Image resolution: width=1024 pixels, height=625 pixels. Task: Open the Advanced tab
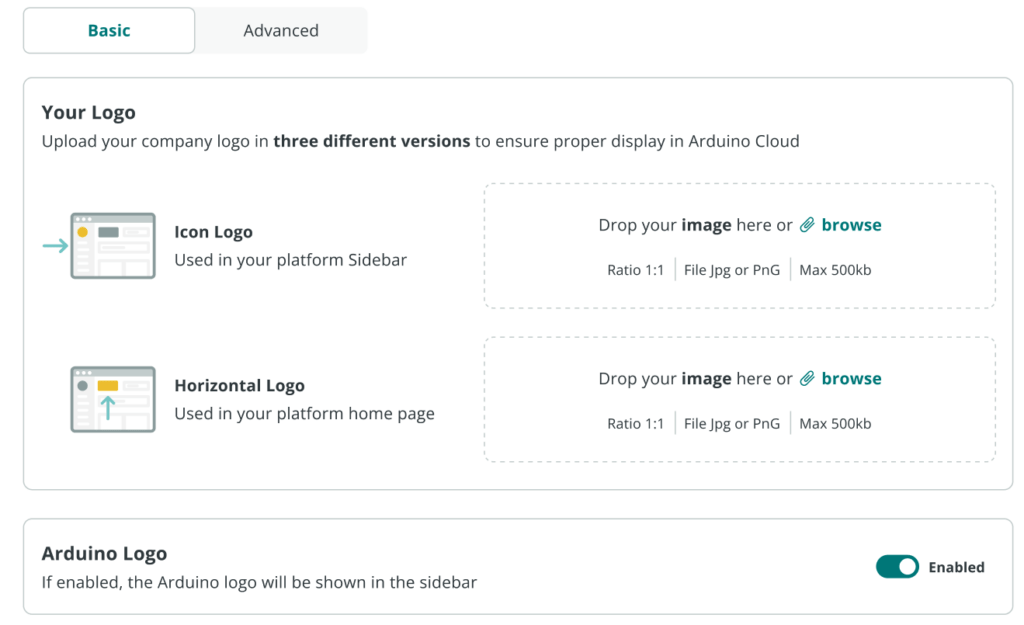tap(281, 31)
